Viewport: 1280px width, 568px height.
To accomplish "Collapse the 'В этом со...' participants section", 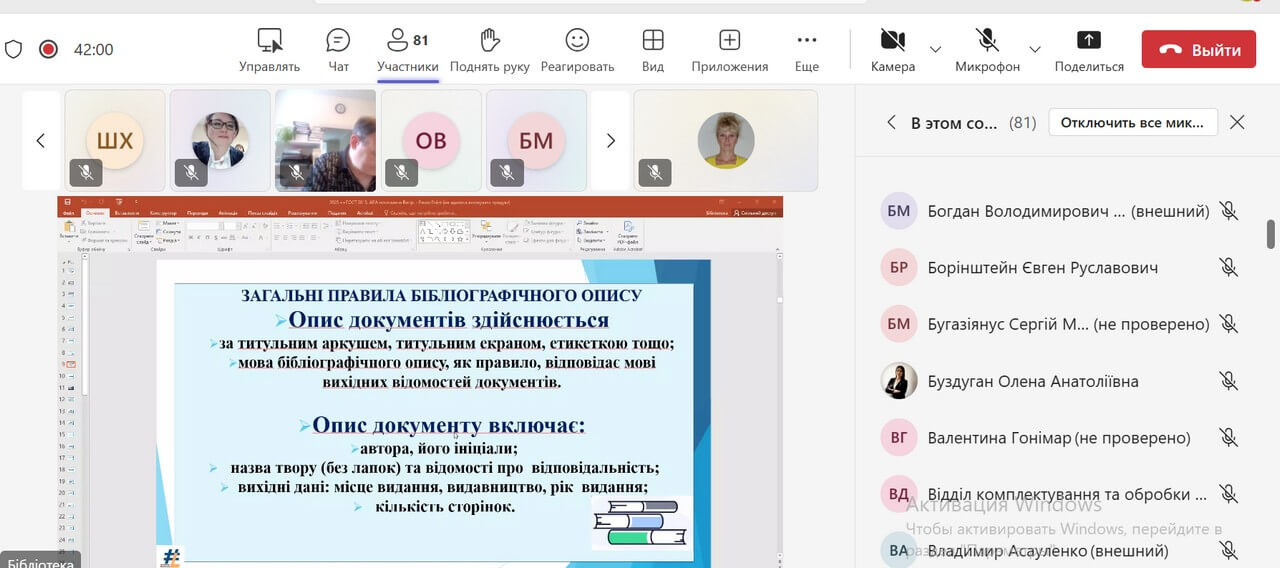I will tap(891, 123).
